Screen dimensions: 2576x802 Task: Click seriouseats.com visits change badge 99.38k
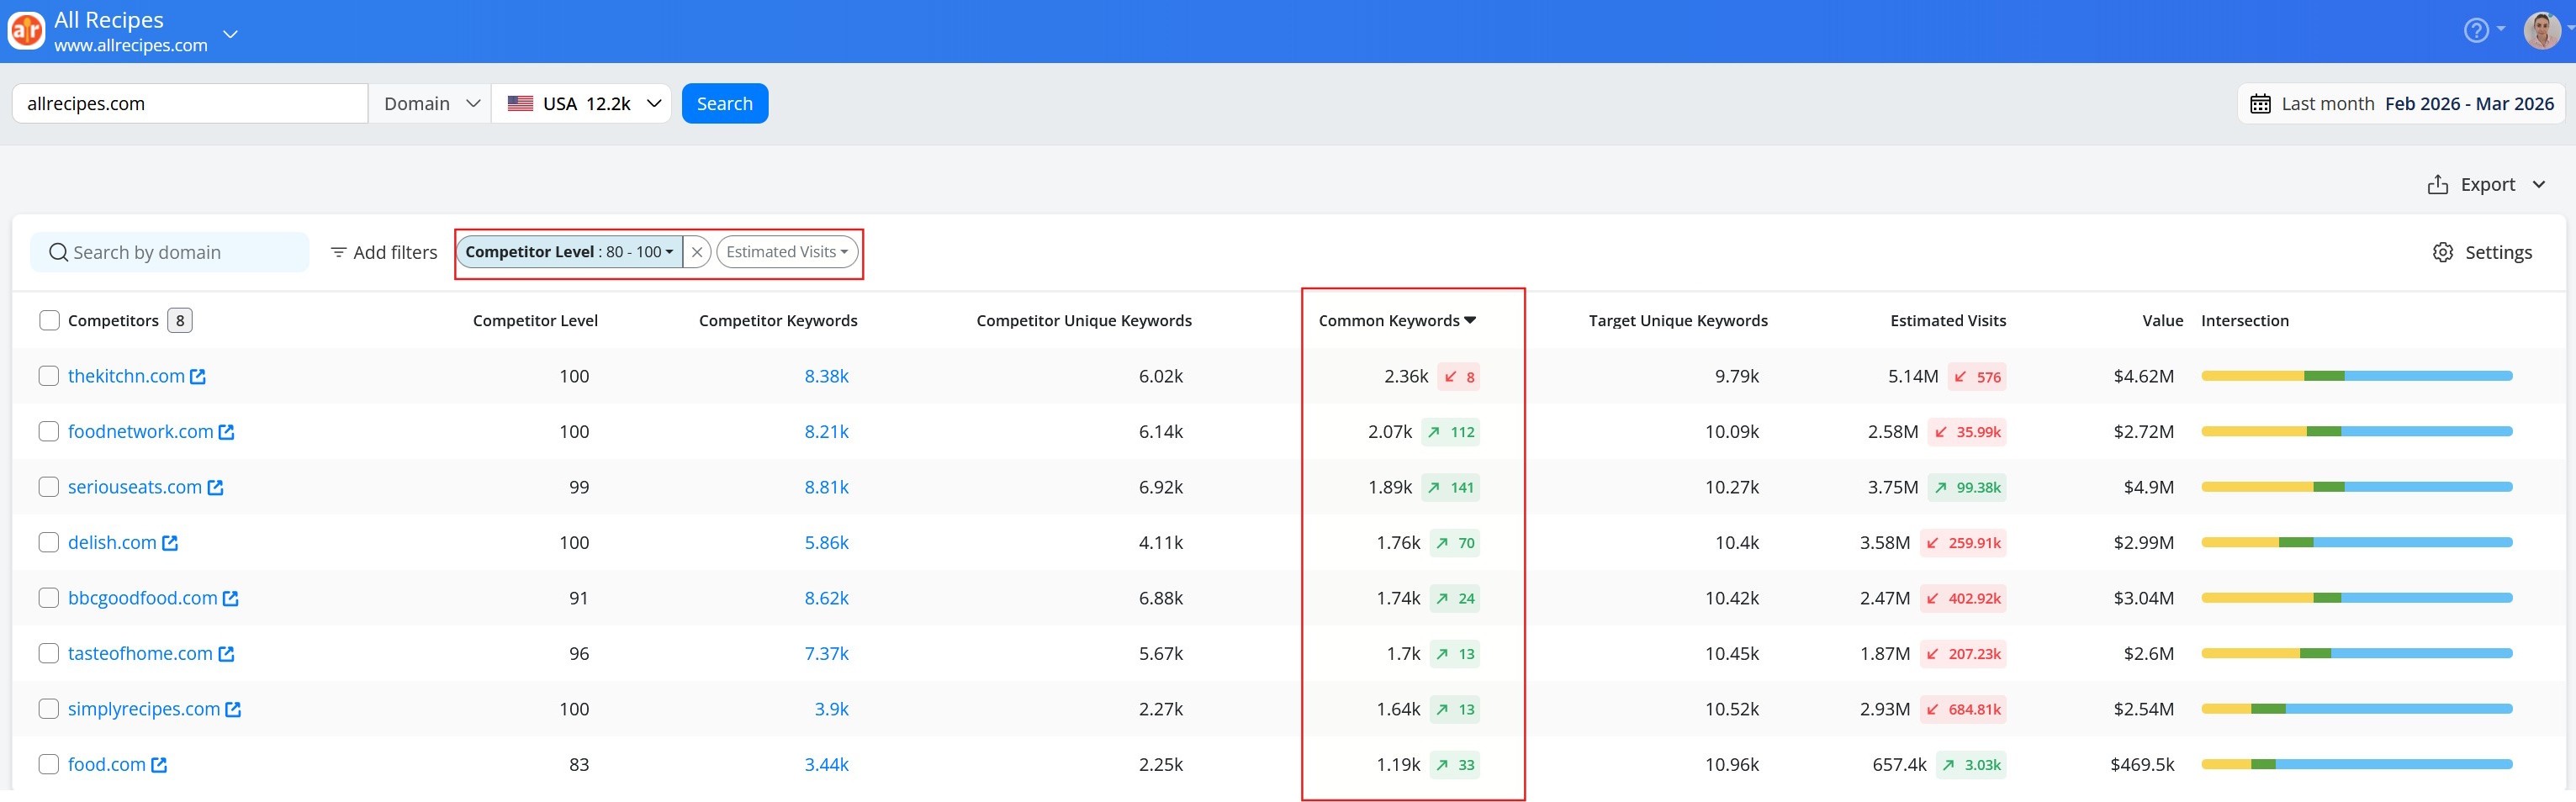(1966, 488)
